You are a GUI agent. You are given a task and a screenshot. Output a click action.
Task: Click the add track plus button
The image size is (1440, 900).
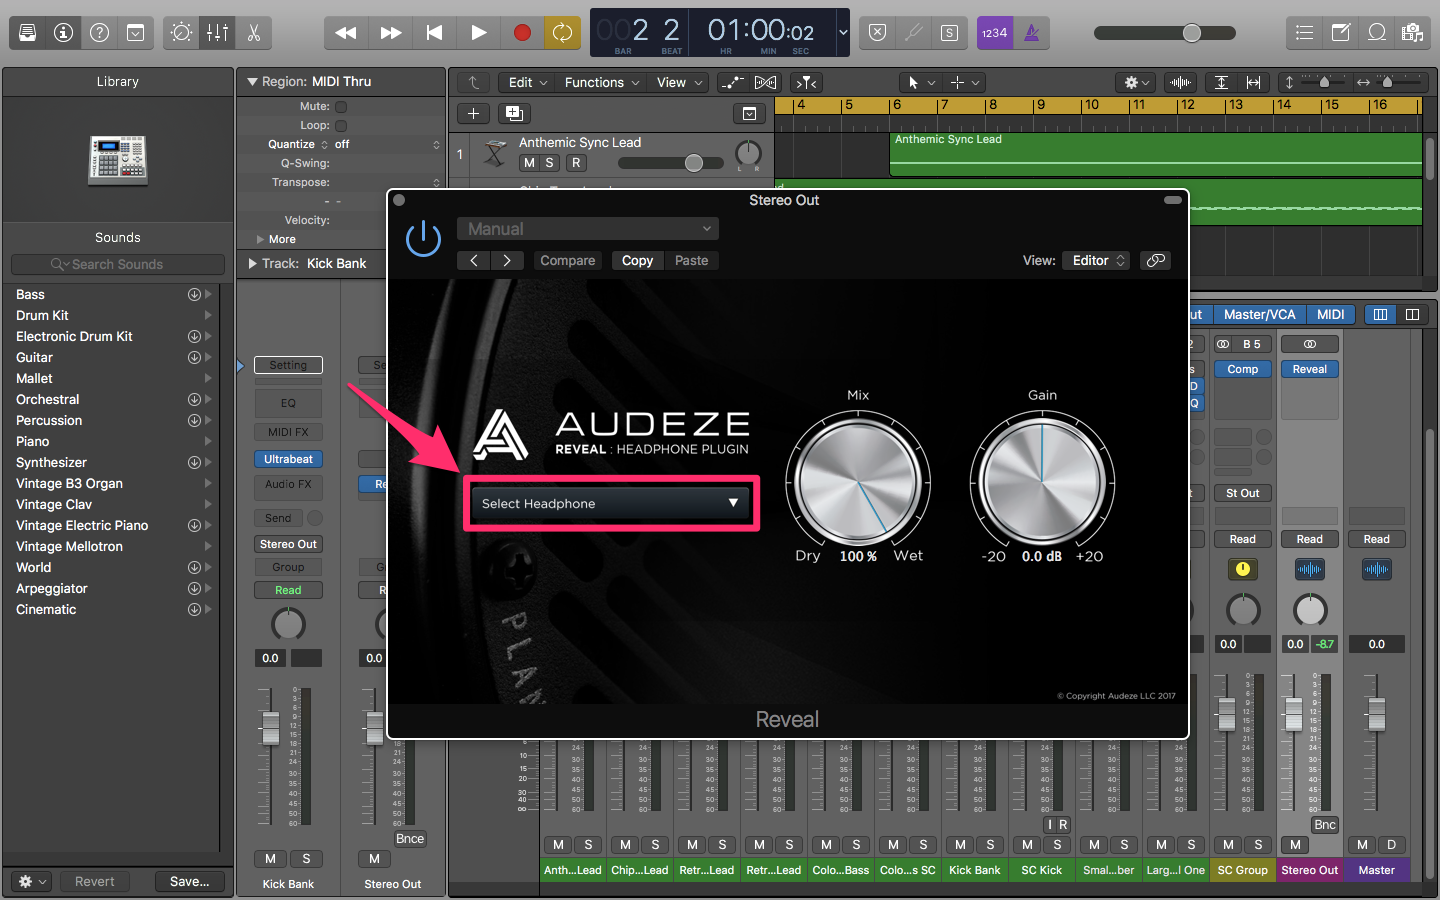[473, 113]
